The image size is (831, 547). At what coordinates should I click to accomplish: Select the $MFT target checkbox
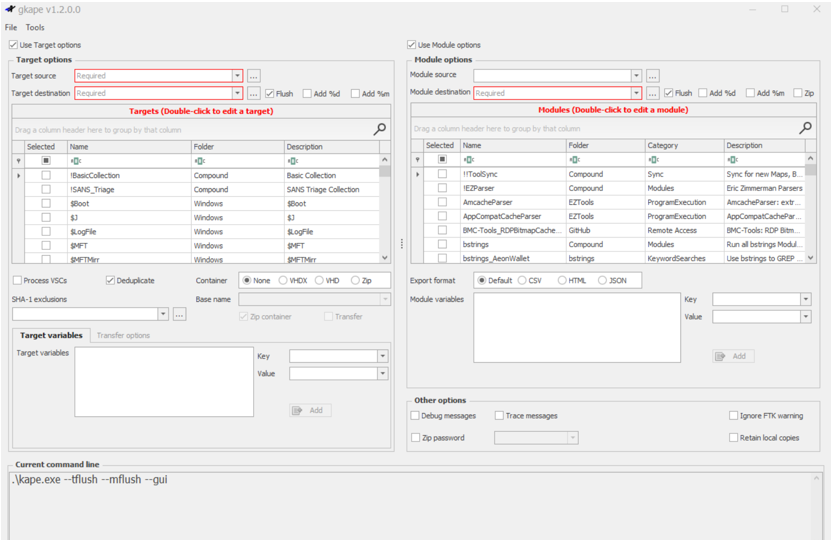tap(46, 245)
